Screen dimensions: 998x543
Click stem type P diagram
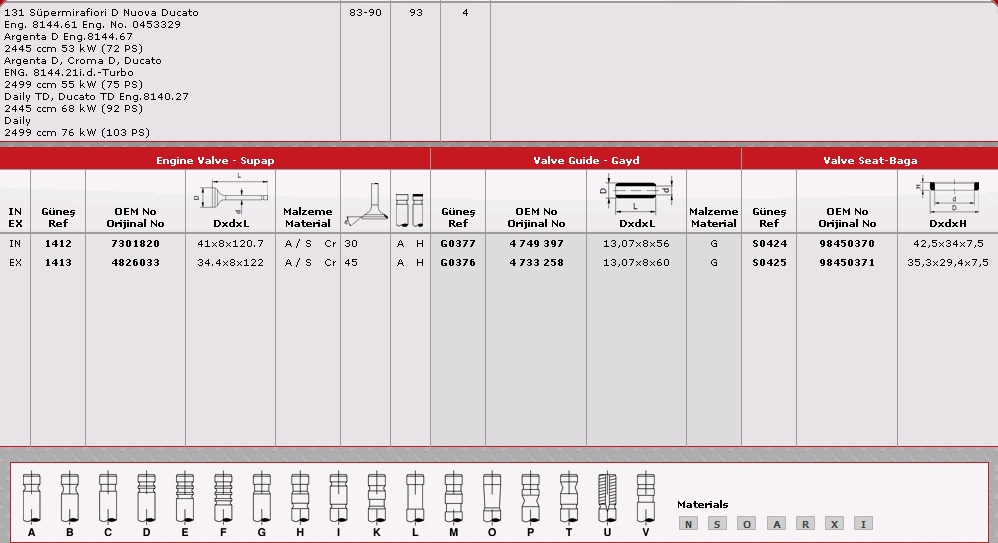click(530, 495)
